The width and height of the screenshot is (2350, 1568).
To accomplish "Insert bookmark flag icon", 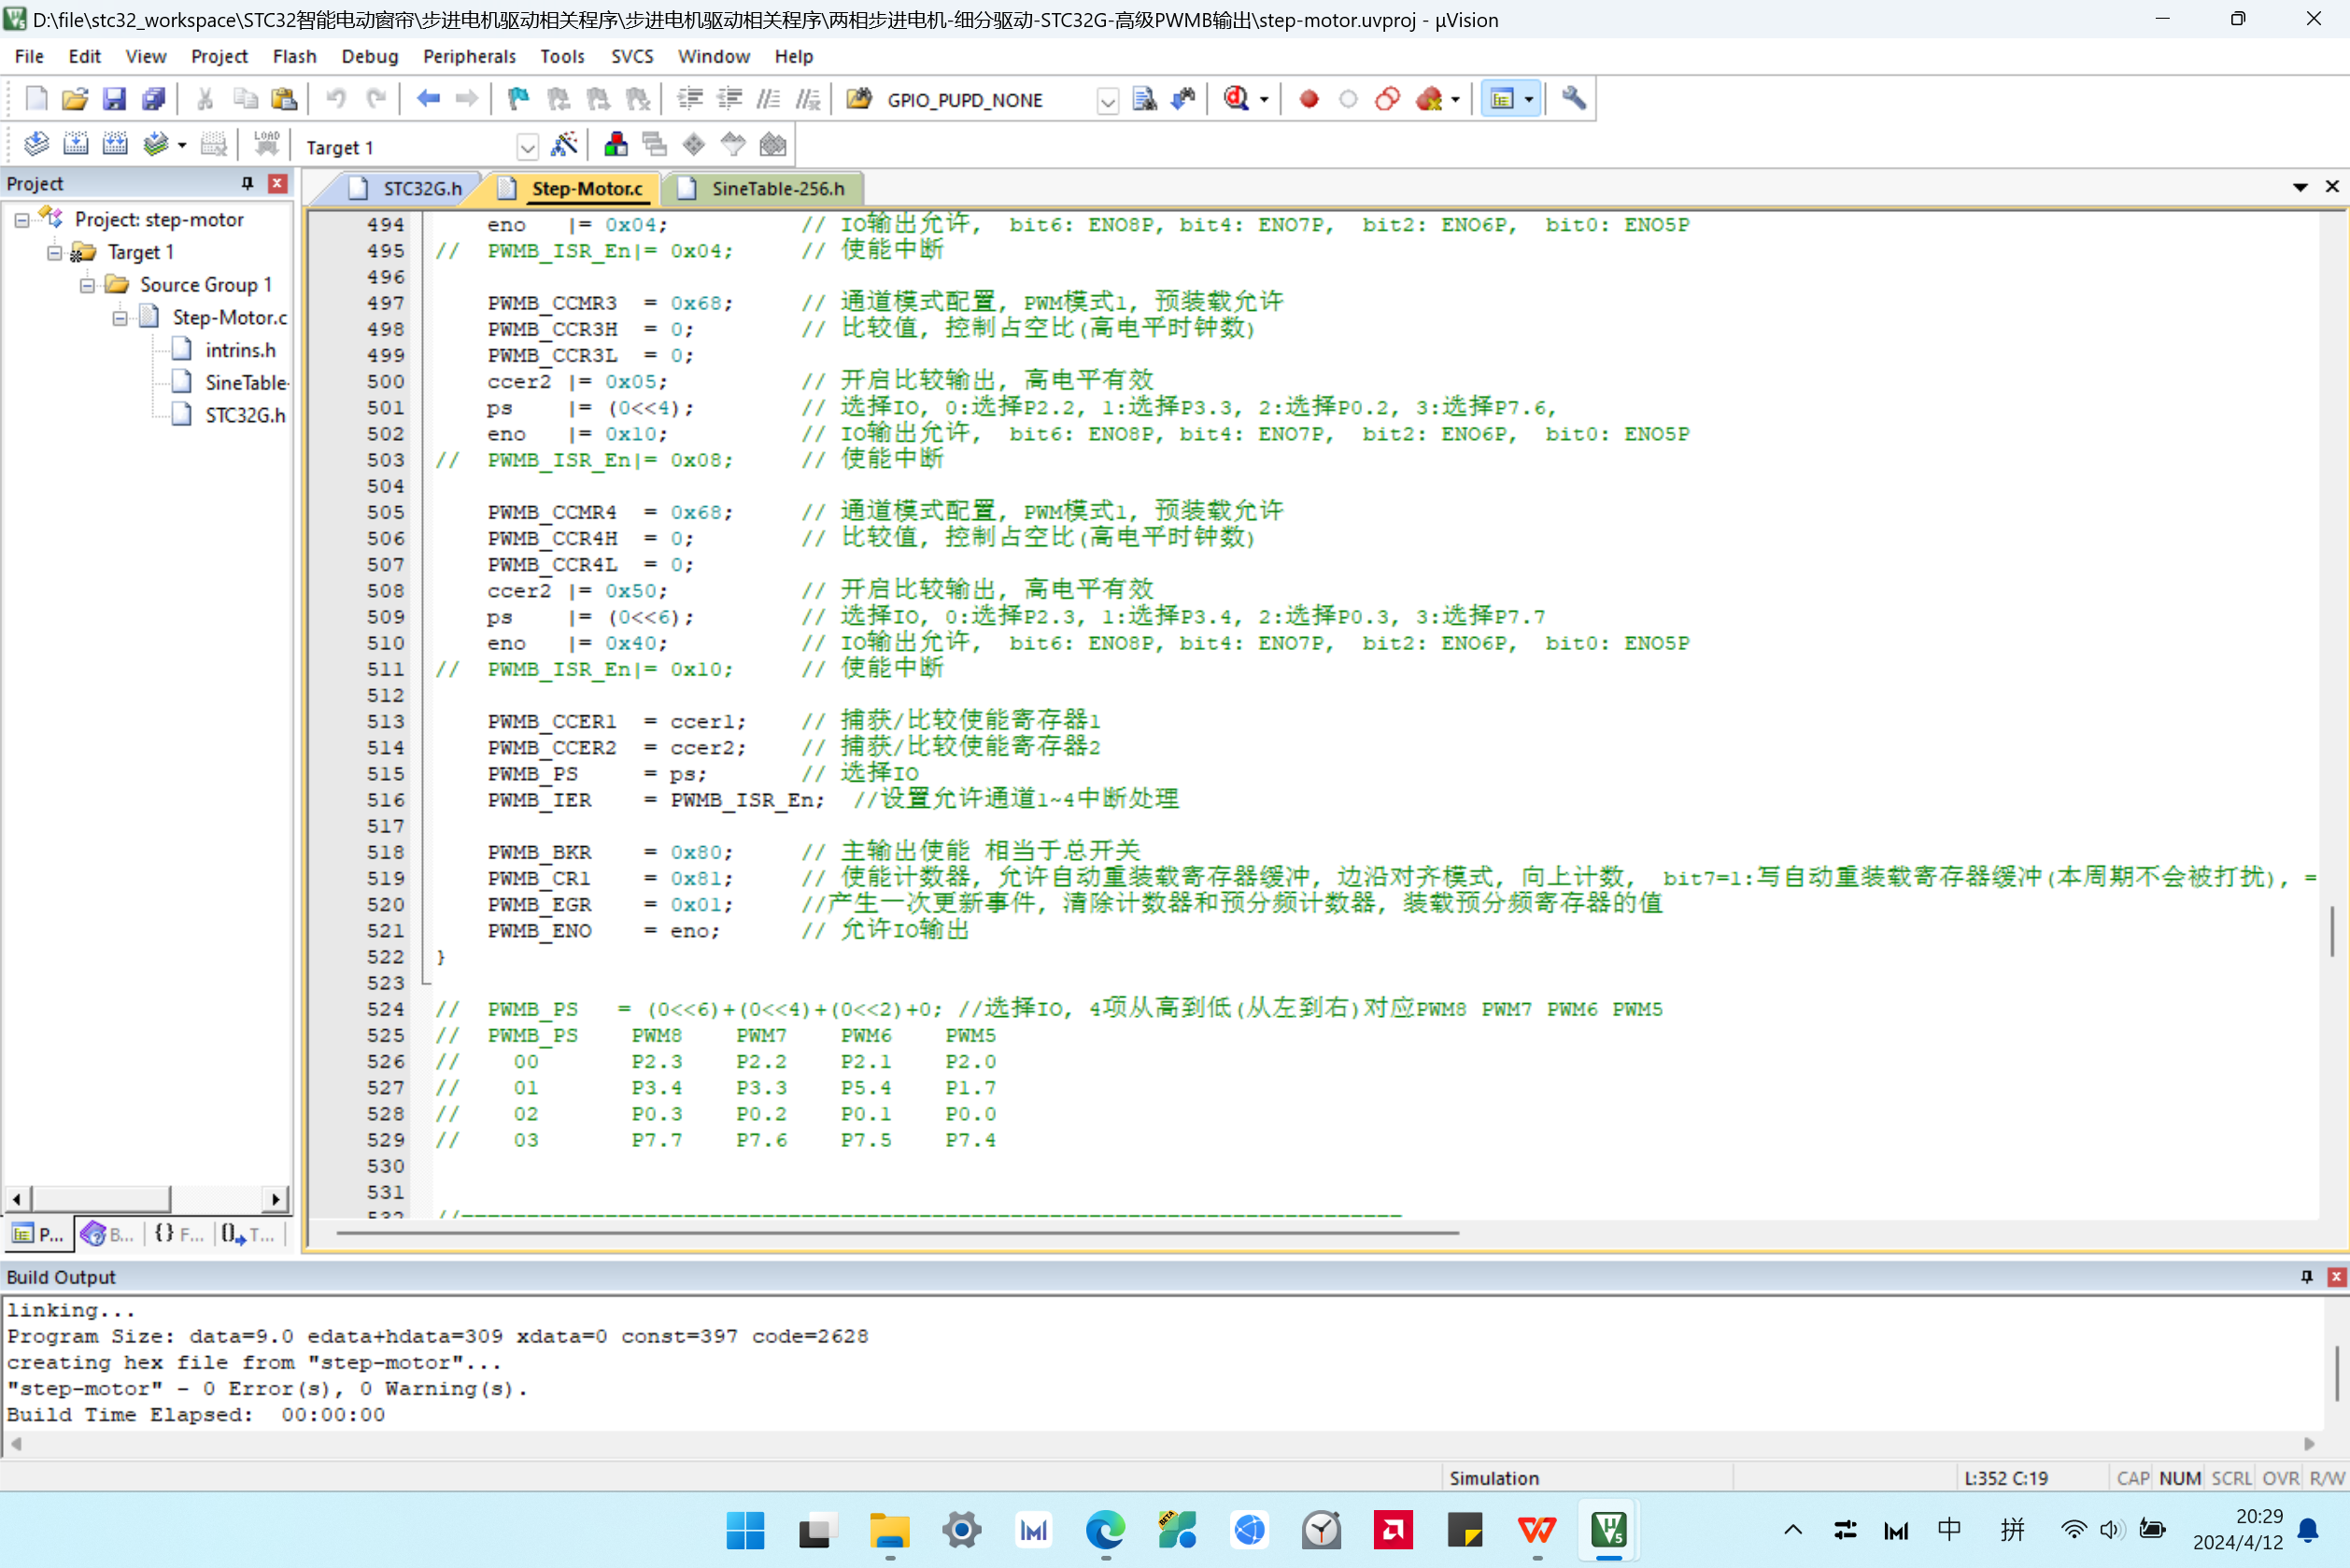I will coord(518,99).
